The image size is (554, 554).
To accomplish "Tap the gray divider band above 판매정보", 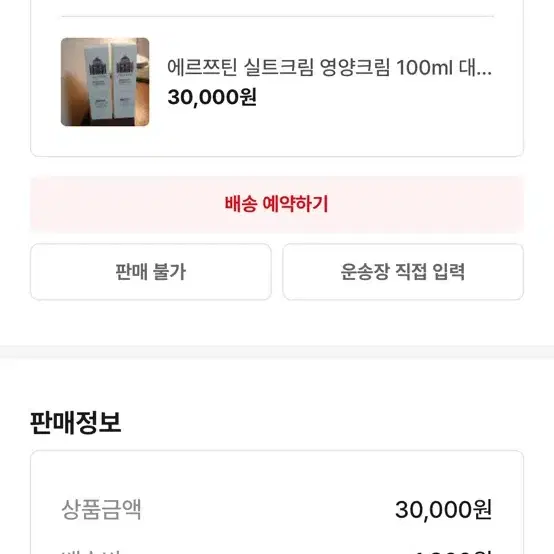I will point(277,352).
